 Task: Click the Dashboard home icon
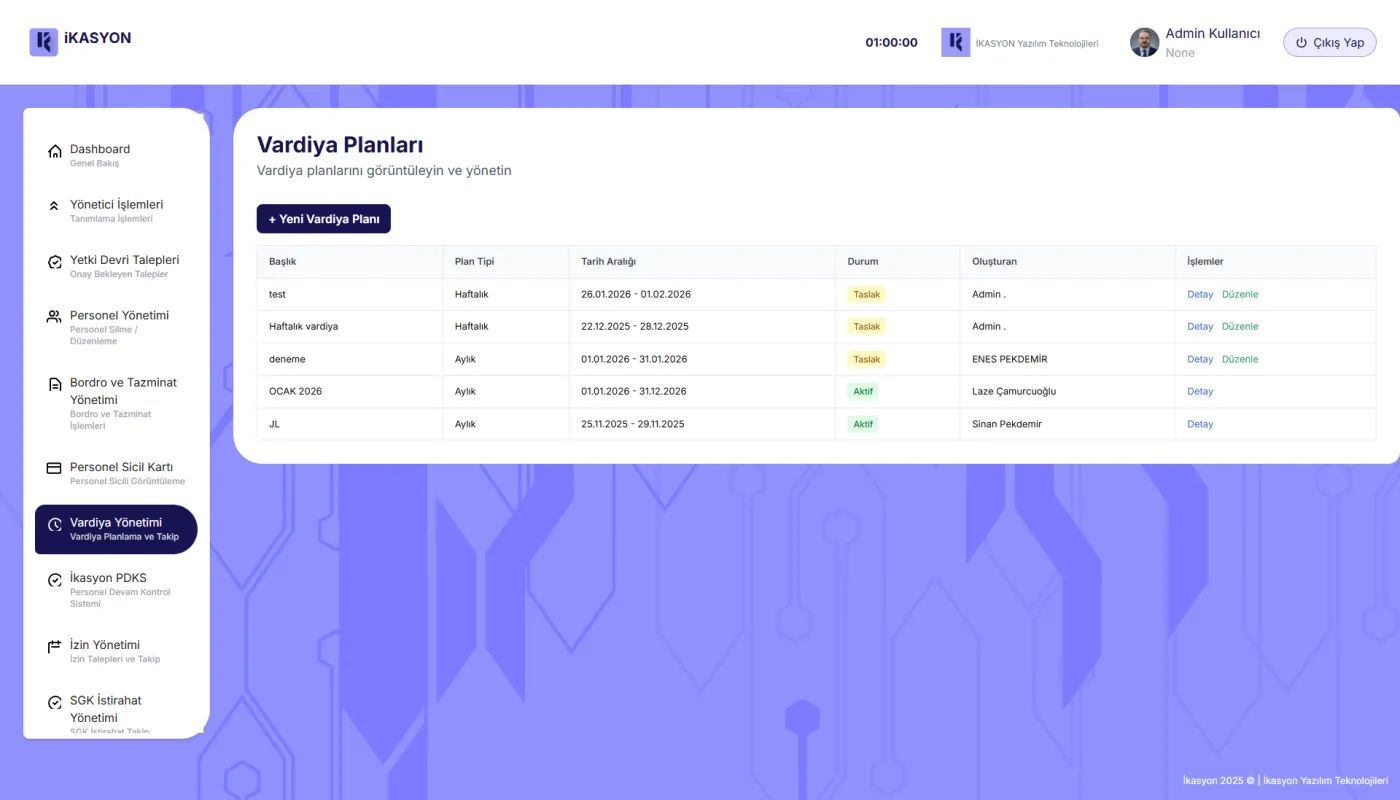55,151
